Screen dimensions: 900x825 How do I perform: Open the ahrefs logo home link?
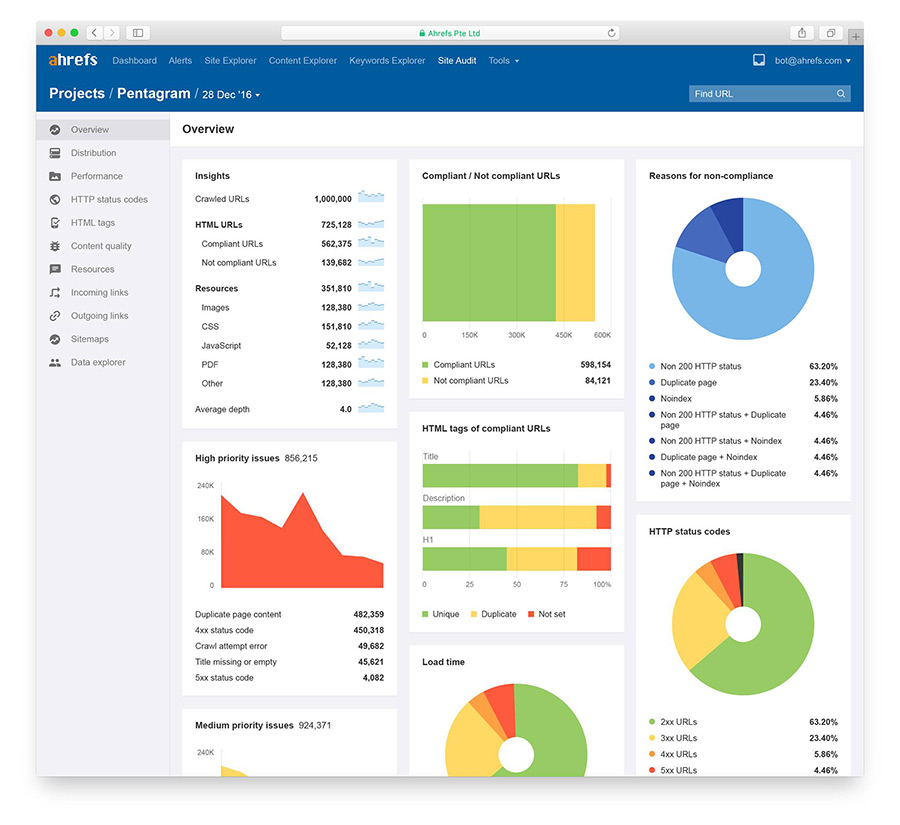pos(73,60)
